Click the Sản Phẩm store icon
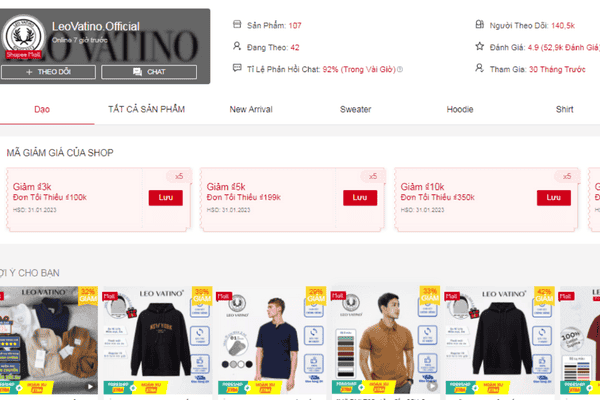This screenshot has width=600, height=400. (x=237, y=24)
